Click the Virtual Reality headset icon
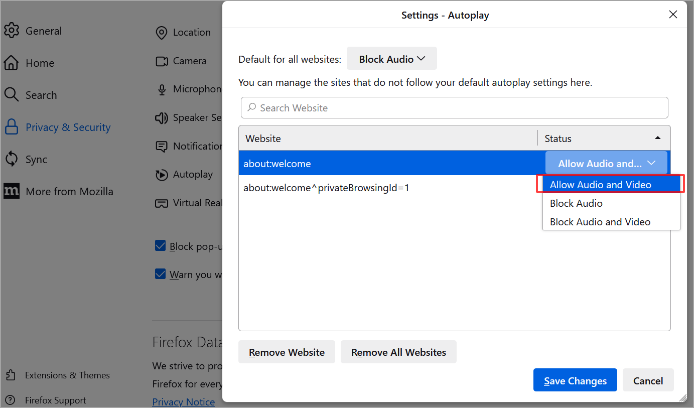Image resolution: width=694 pixels, height=408 pixels. 162,203
